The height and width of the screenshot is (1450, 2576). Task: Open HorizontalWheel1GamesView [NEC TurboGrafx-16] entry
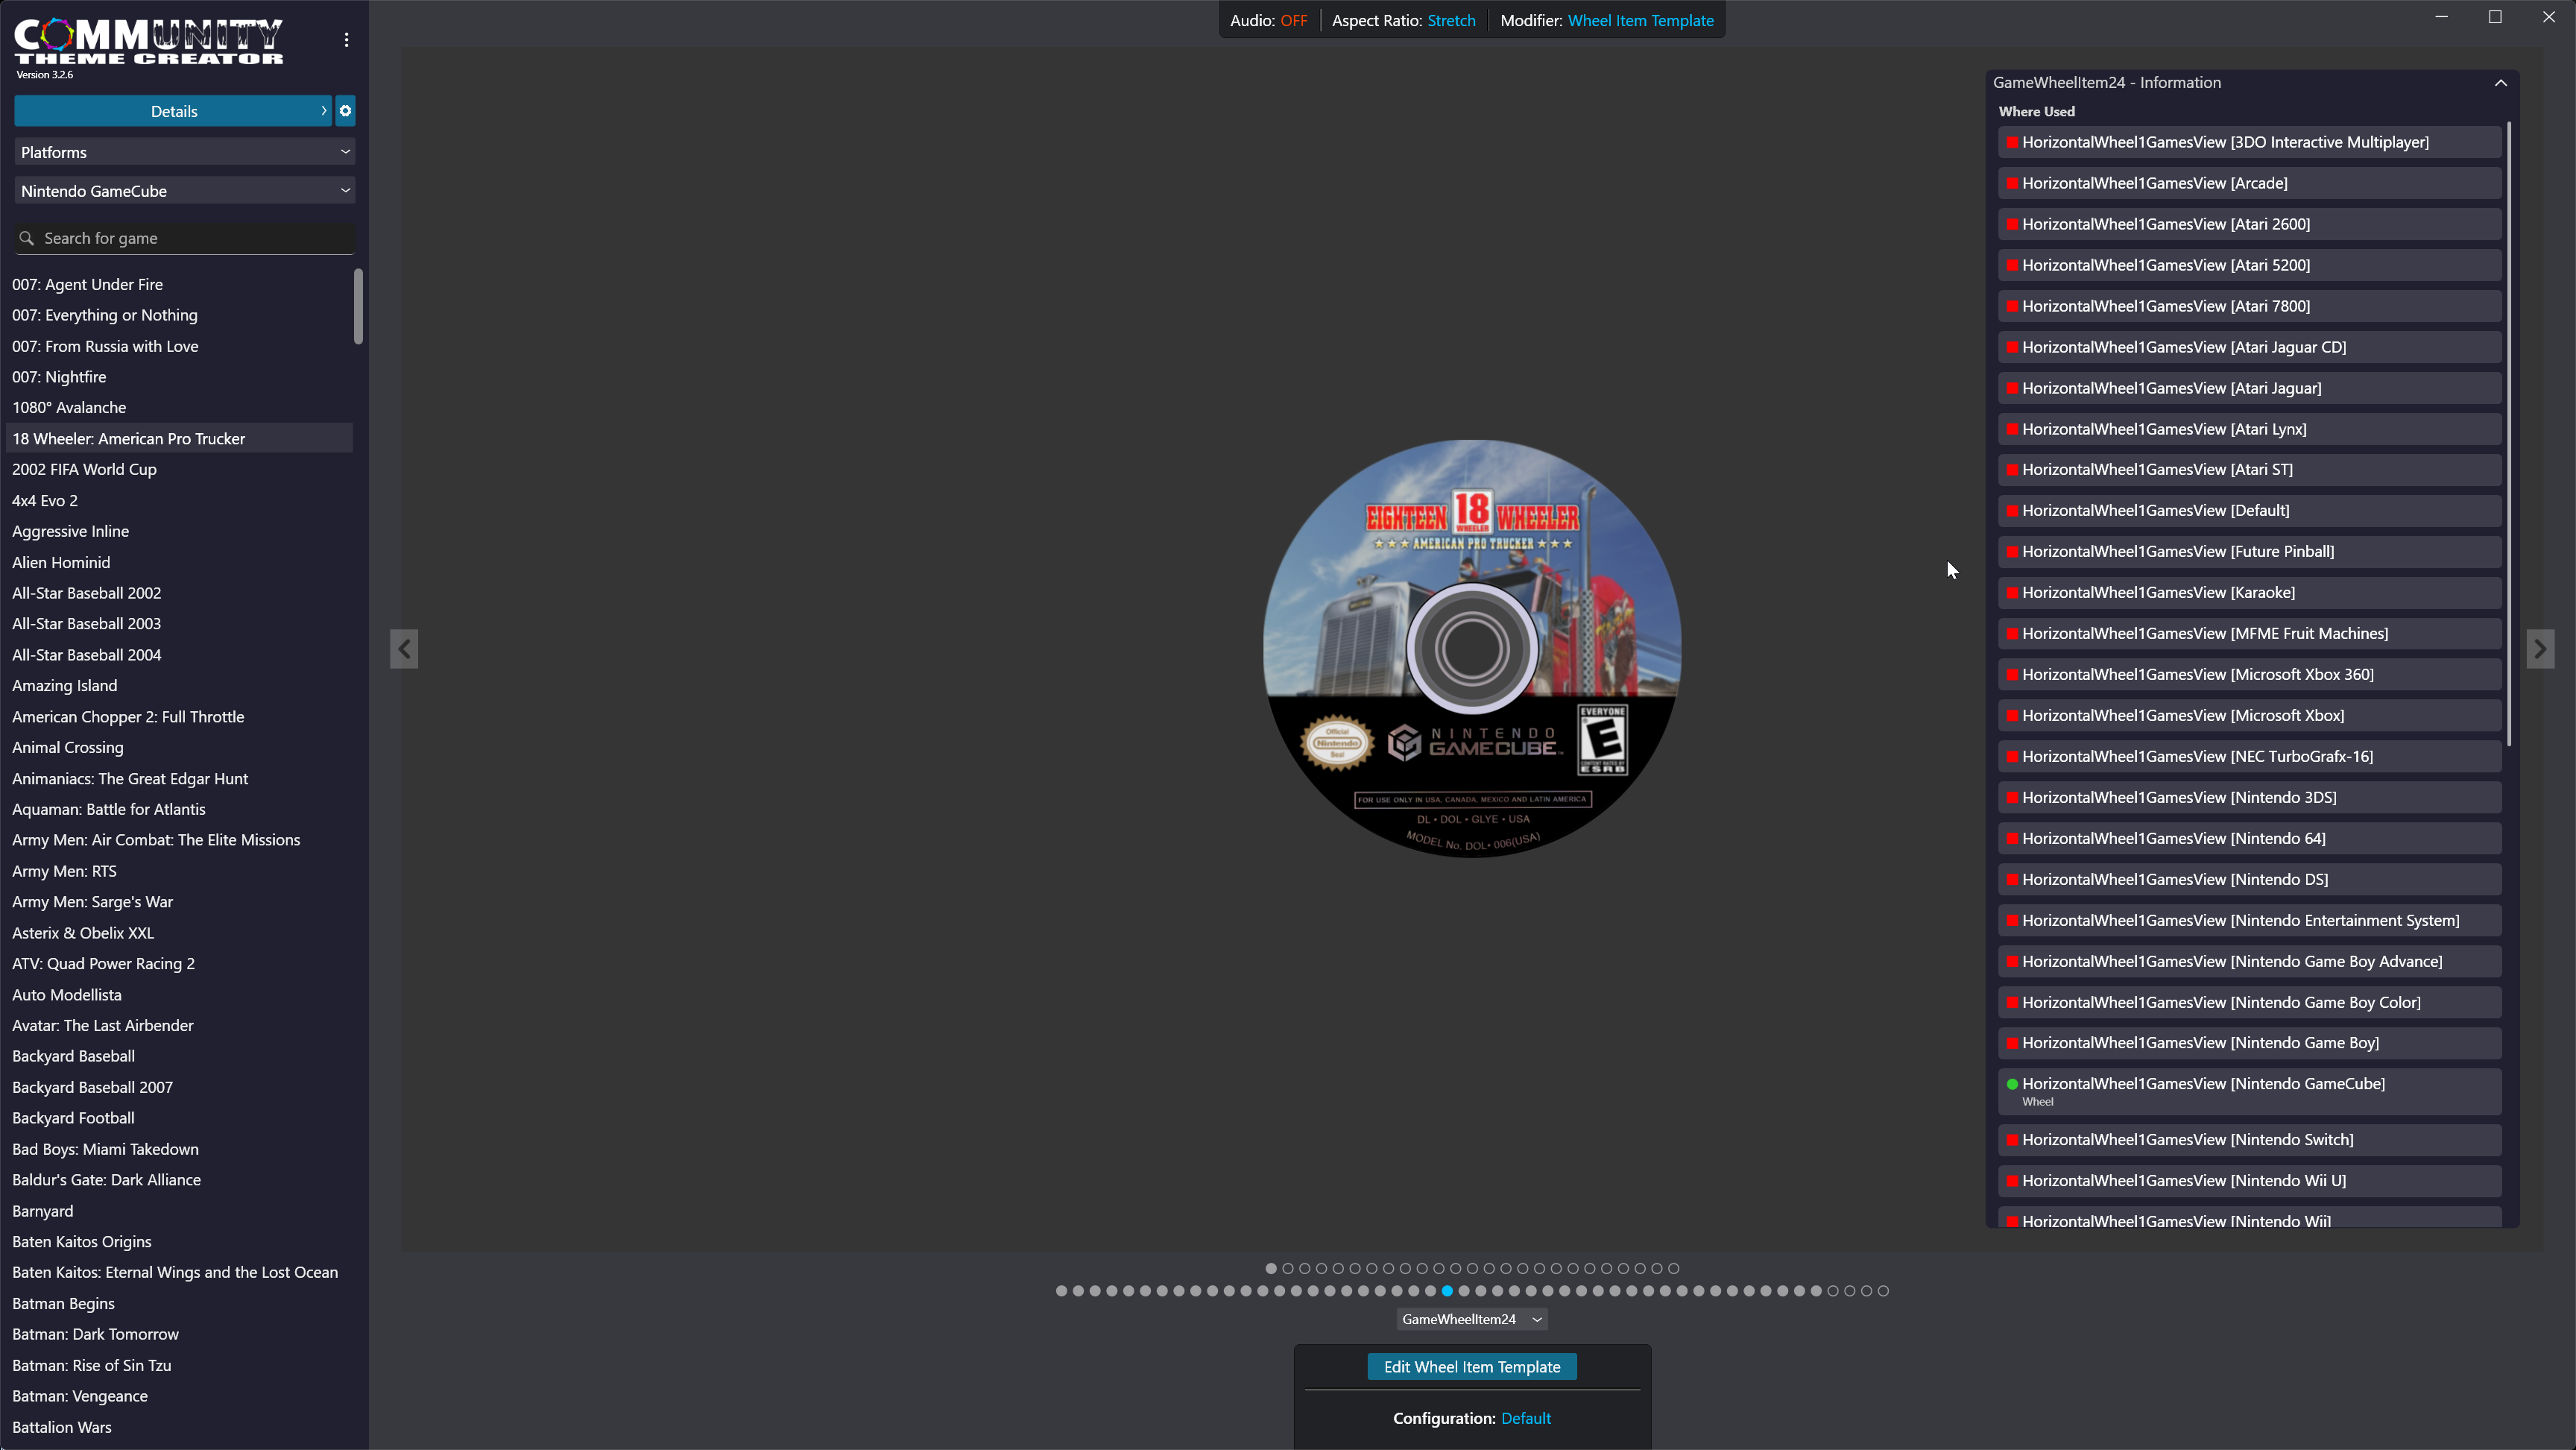[2250, 756]
